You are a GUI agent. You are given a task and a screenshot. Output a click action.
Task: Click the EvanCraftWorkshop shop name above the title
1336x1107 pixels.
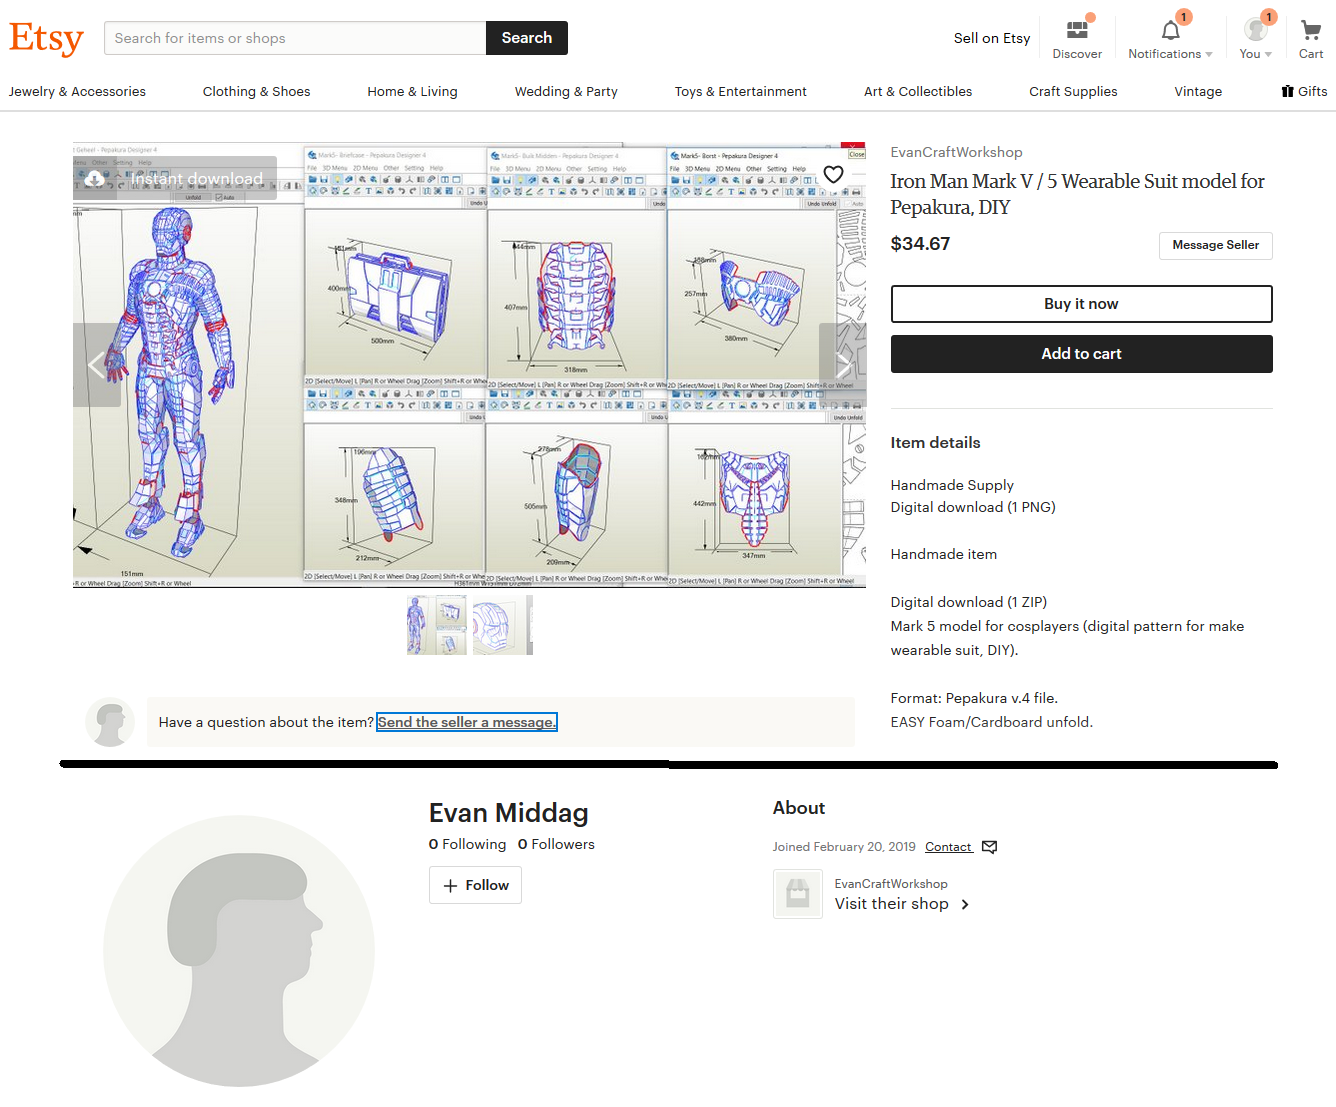click(x=956, y=152)
